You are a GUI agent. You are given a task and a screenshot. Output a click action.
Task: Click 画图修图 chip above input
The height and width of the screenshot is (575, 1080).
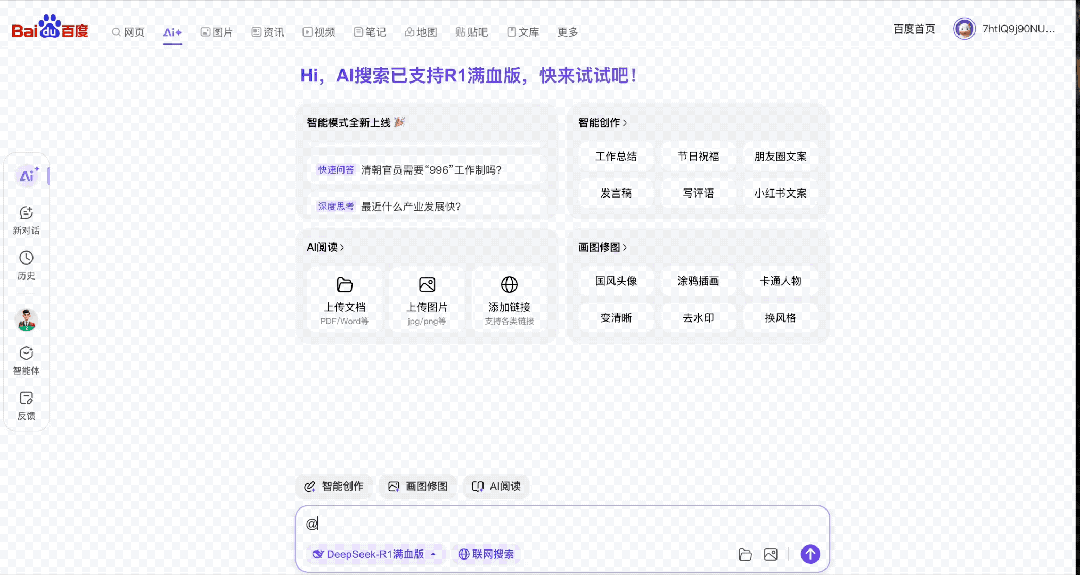pyautogui.click(x=418, y=486)
